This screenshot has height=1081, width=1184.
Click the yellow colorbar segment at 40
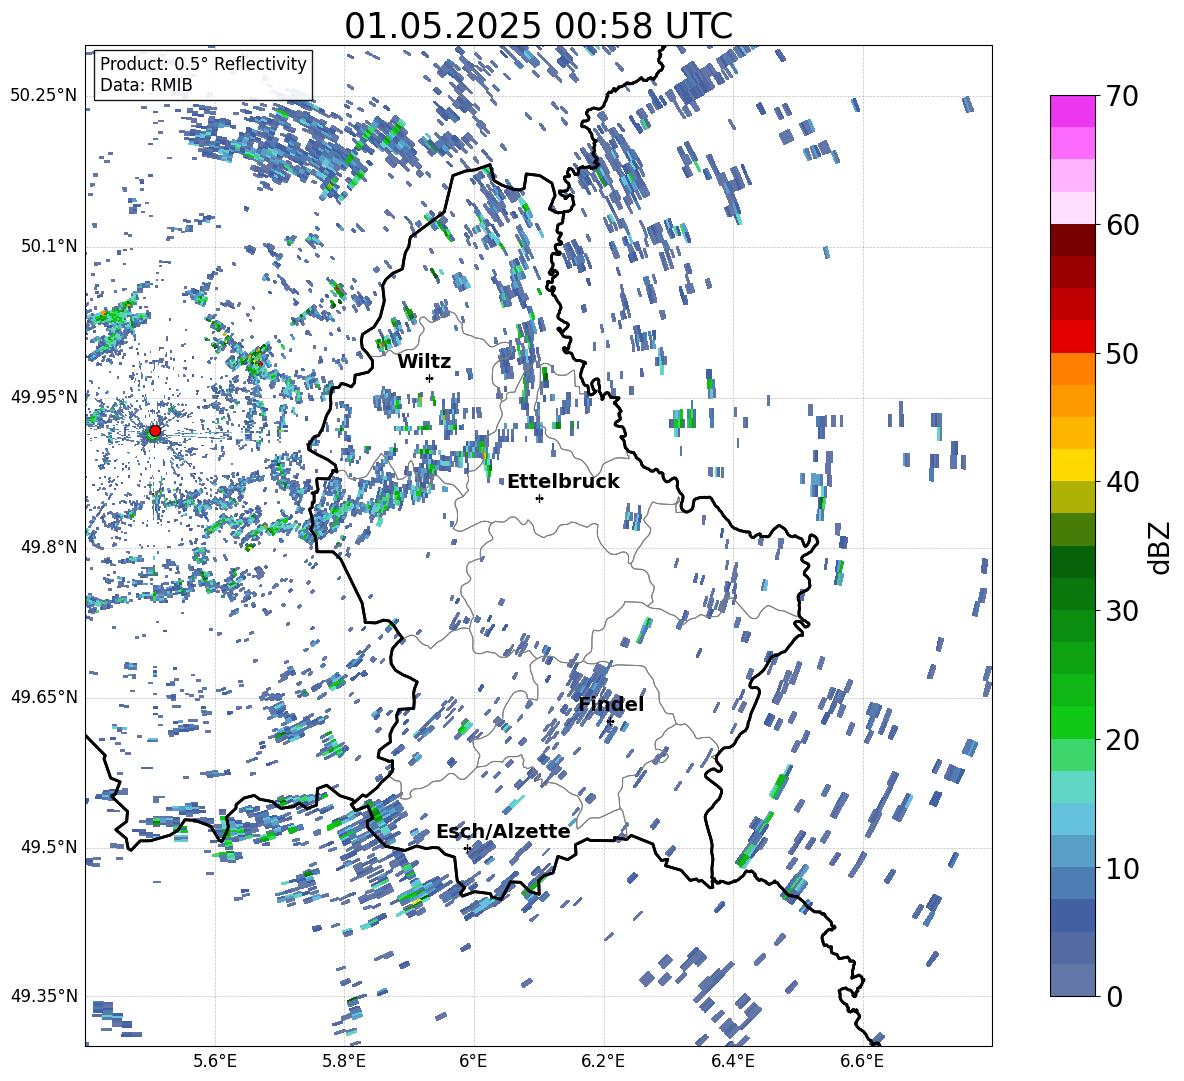(1072, 465)
